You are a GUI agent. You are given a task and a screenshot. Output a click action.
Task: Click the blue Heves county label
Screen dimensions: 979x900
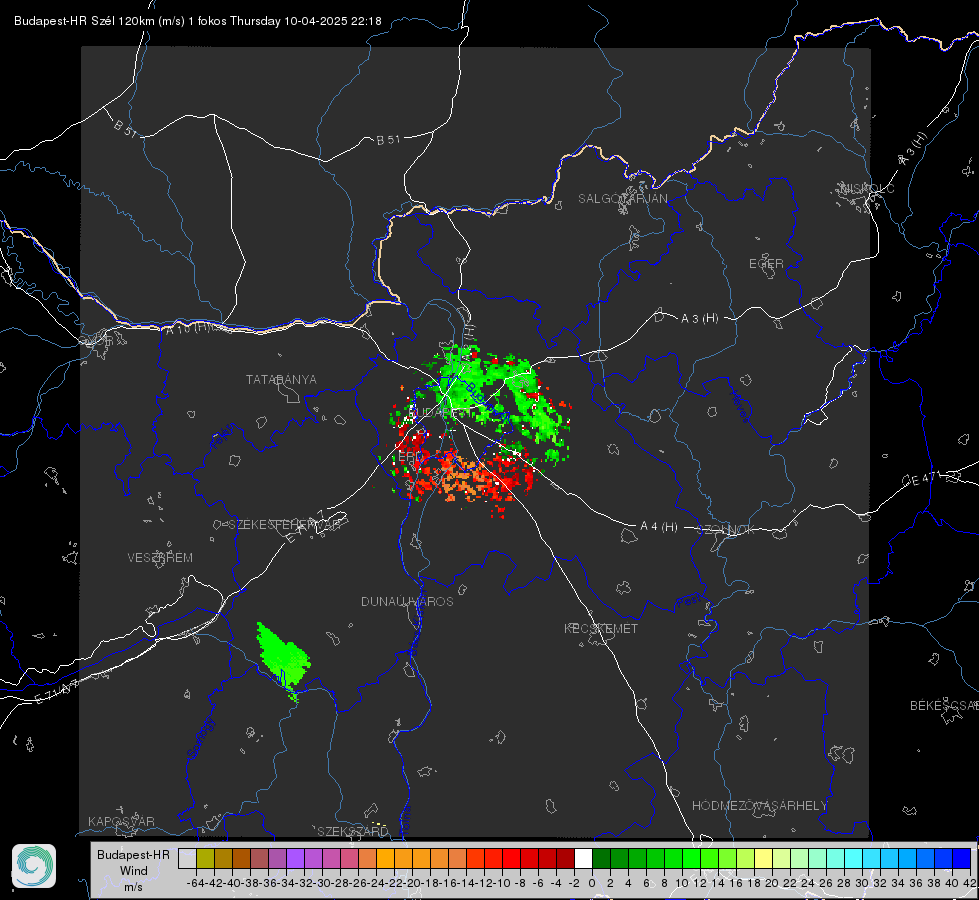click(x=739, y=406)
